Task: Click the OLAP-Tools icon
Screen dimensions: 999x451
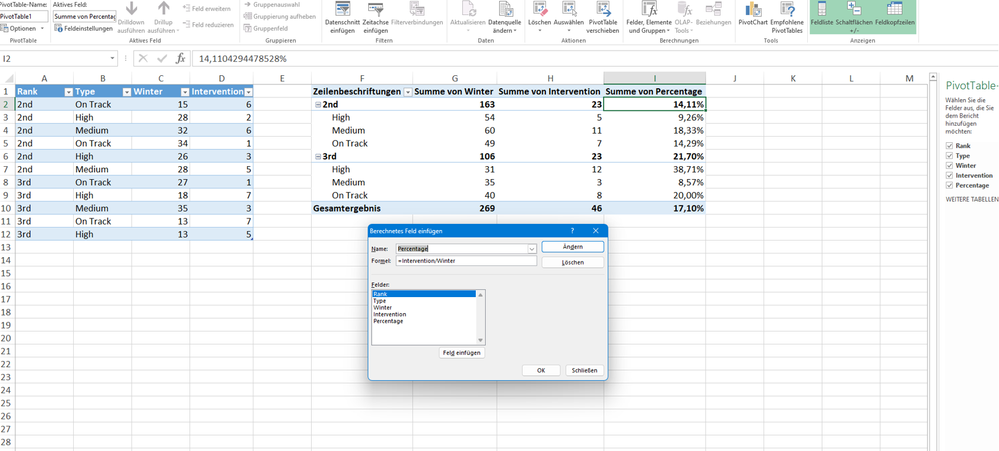Action: 683,9
